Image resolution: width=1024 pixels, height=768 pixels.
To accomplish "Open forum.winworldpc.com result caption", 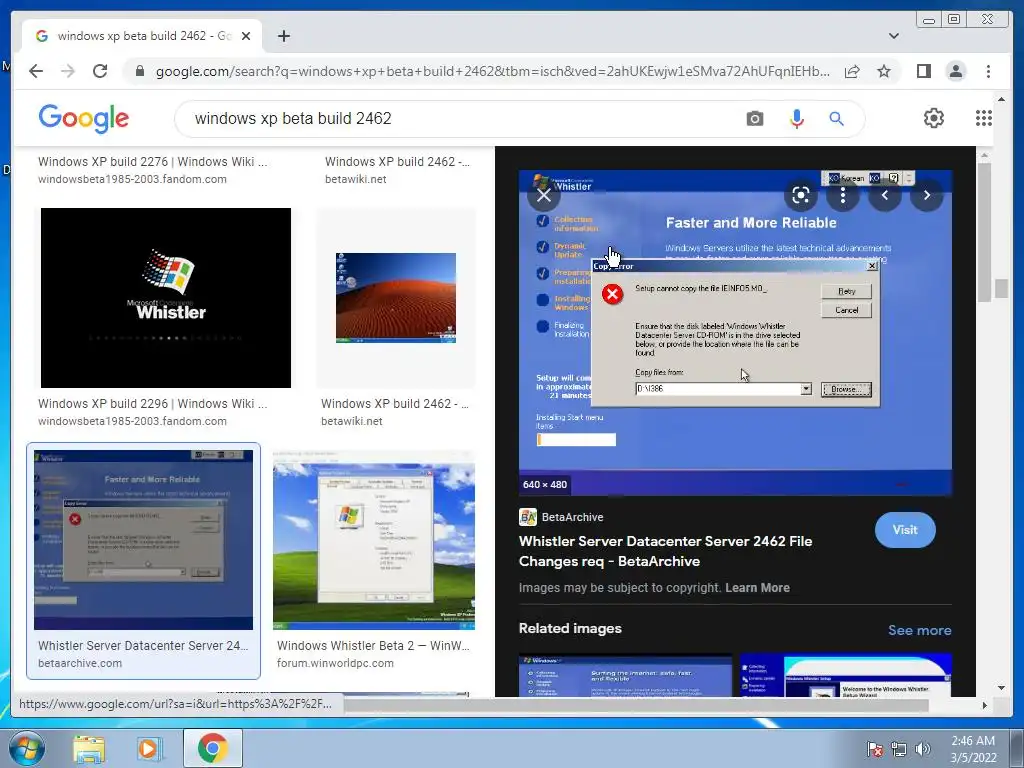I will [335, 663].
